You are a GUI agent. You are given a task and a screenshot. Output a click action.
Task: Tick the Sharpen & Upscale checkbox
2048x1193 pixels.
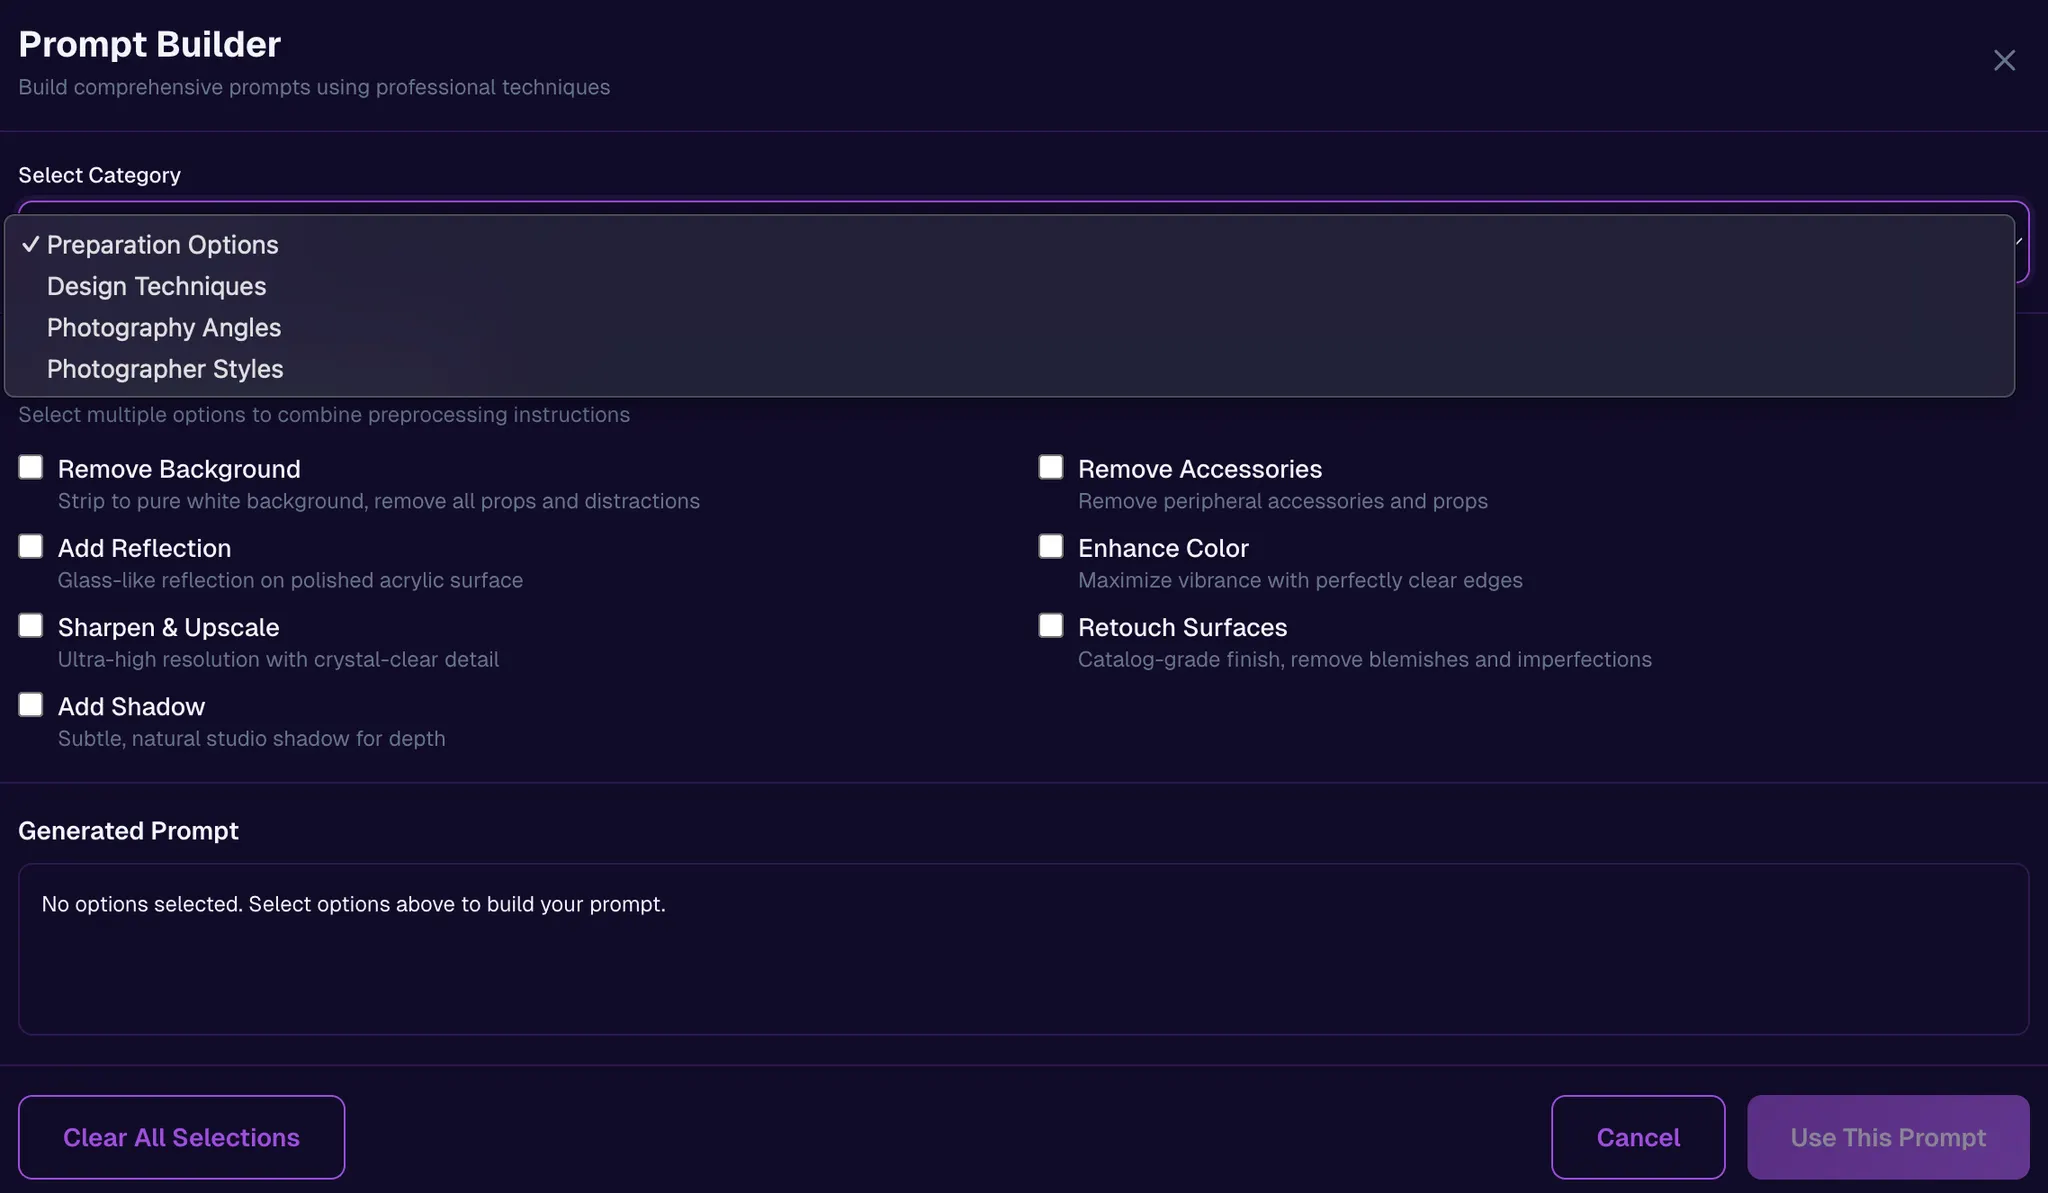[x=31, y=626]
